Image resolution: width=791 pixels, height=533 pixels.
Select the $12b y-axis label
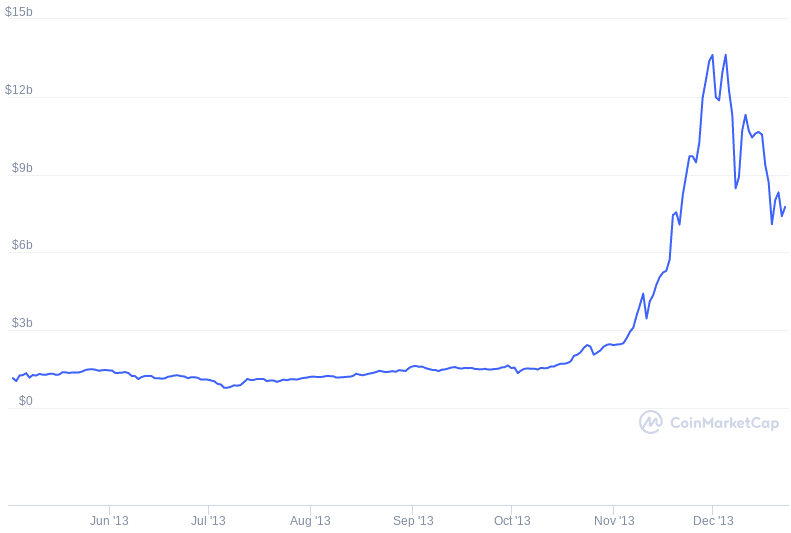(x=19, y=90)
